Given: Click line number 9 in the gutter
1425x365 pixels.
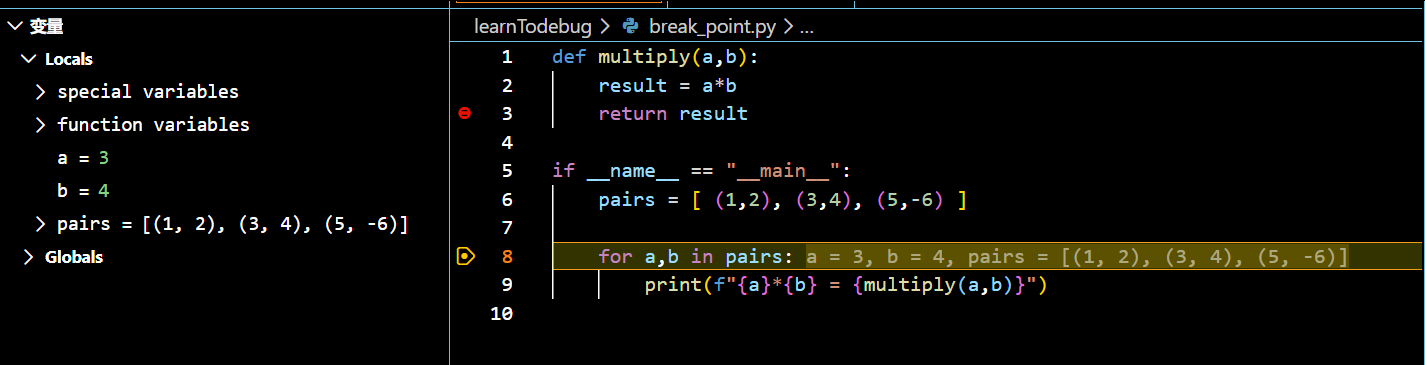Looking at the screenshot, I should click(507, 285).
